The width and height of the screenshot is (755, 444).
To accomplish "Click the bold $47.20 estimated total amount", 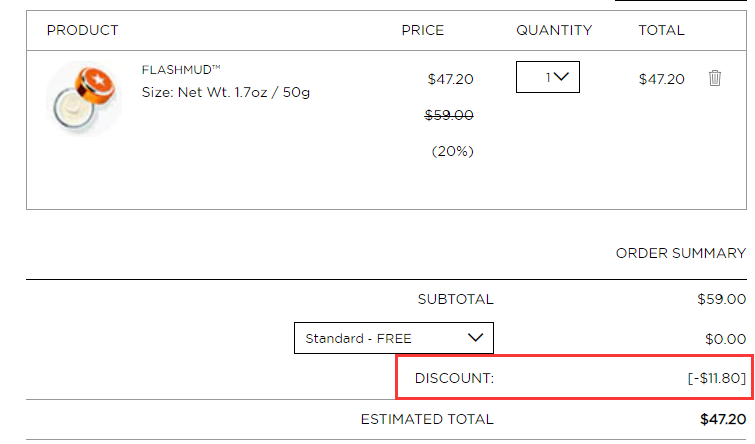I will [723, 419].
